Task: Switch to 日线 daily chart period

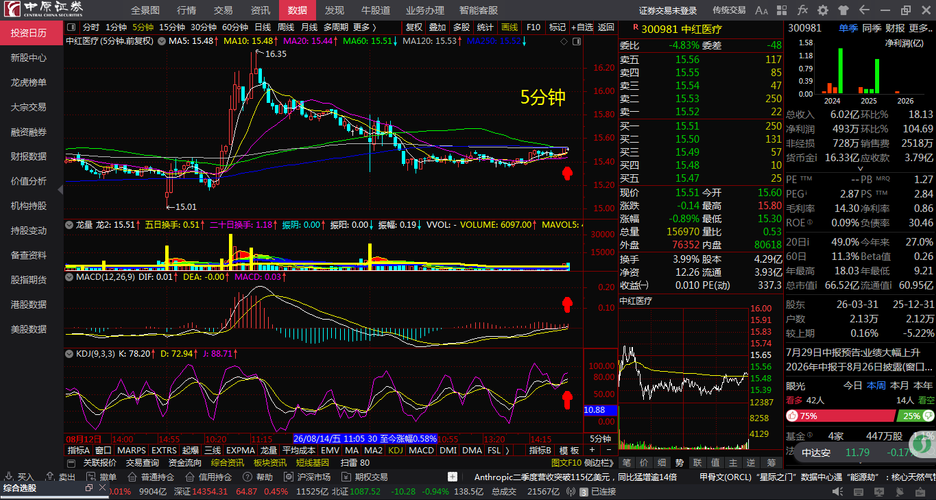Action: (x=263, y=27)
